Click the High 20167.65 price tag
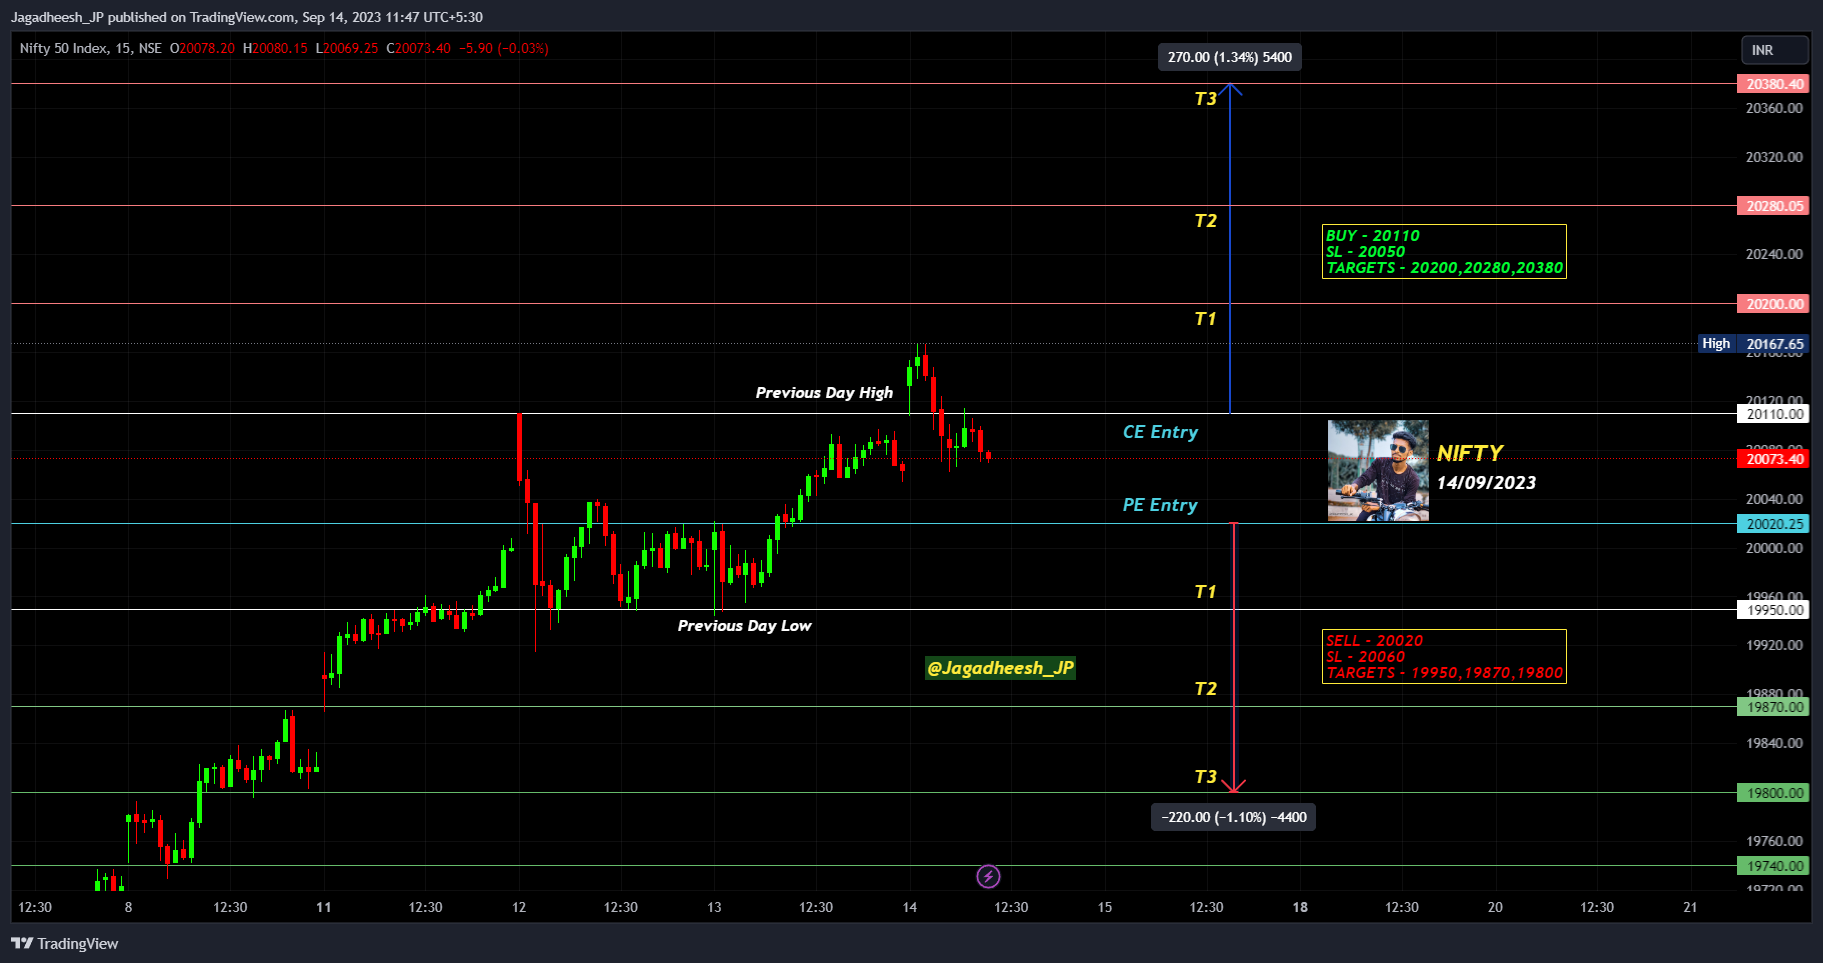This screenshot has height=963, width=1823. [x=1754, y=344]
